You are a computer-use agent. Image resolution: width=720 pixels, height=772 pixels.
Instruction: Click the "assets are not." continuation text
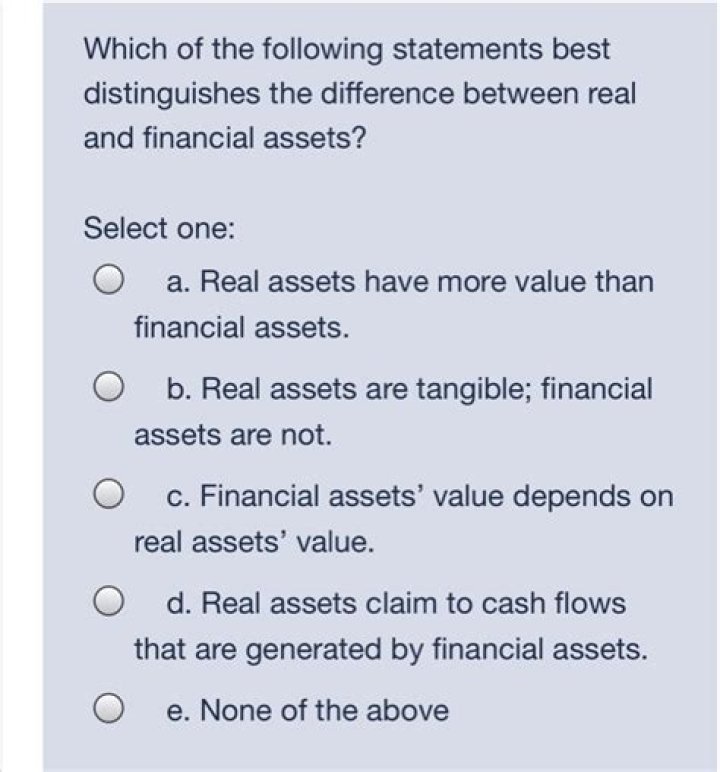(232, 435)
